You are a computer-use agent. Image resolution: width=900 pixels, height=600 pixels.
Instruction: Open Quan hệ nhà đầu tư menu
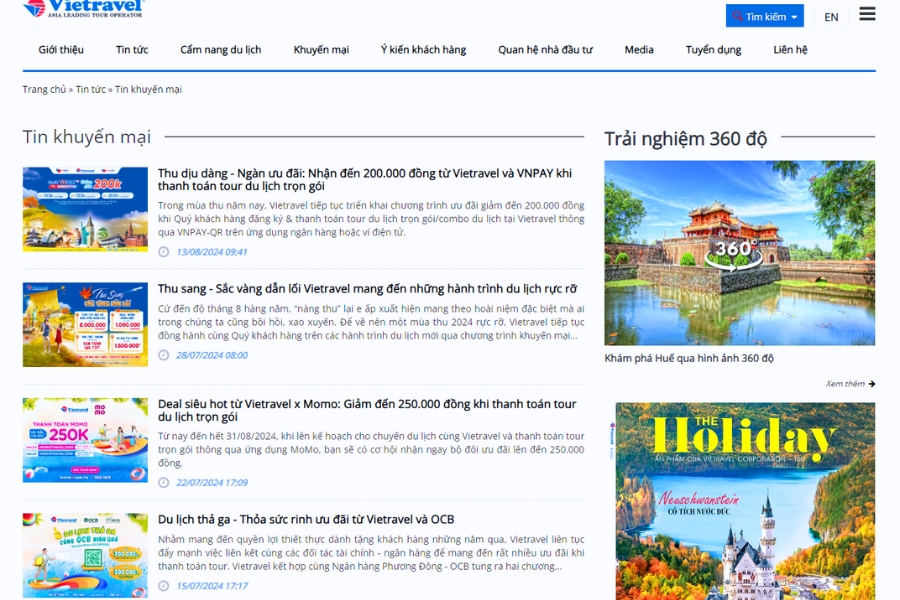[x=545, y=50]
